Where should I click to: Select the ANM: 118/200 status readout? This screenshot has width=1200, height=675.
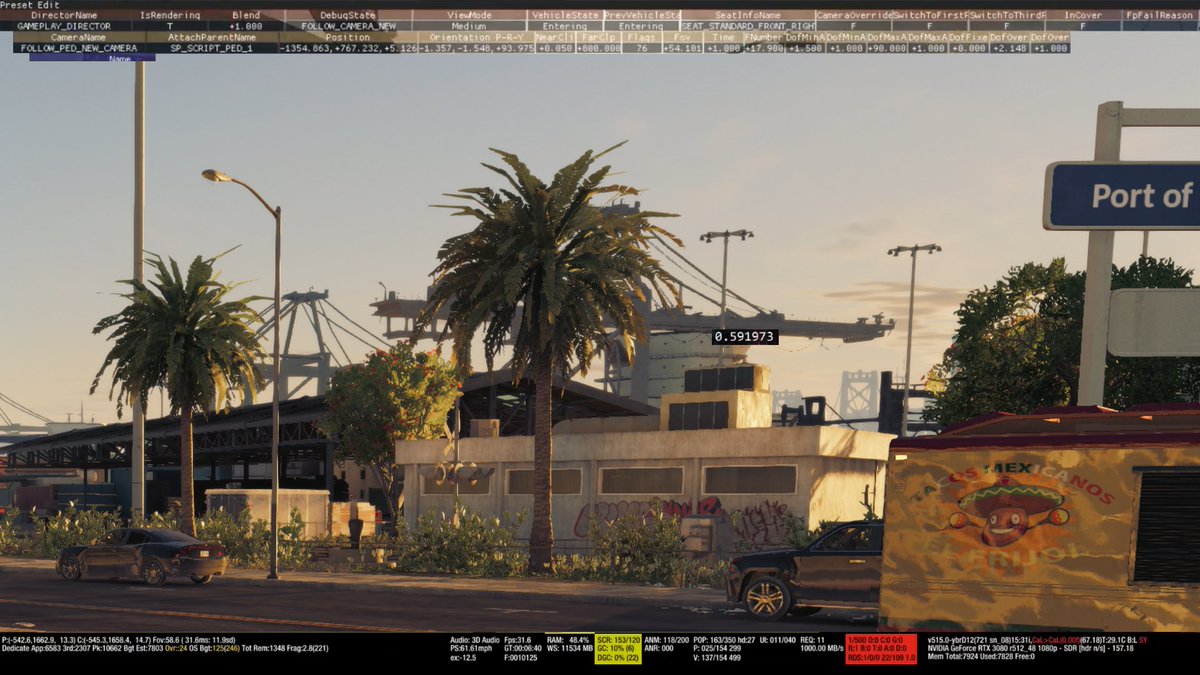(x=668, y=638)
